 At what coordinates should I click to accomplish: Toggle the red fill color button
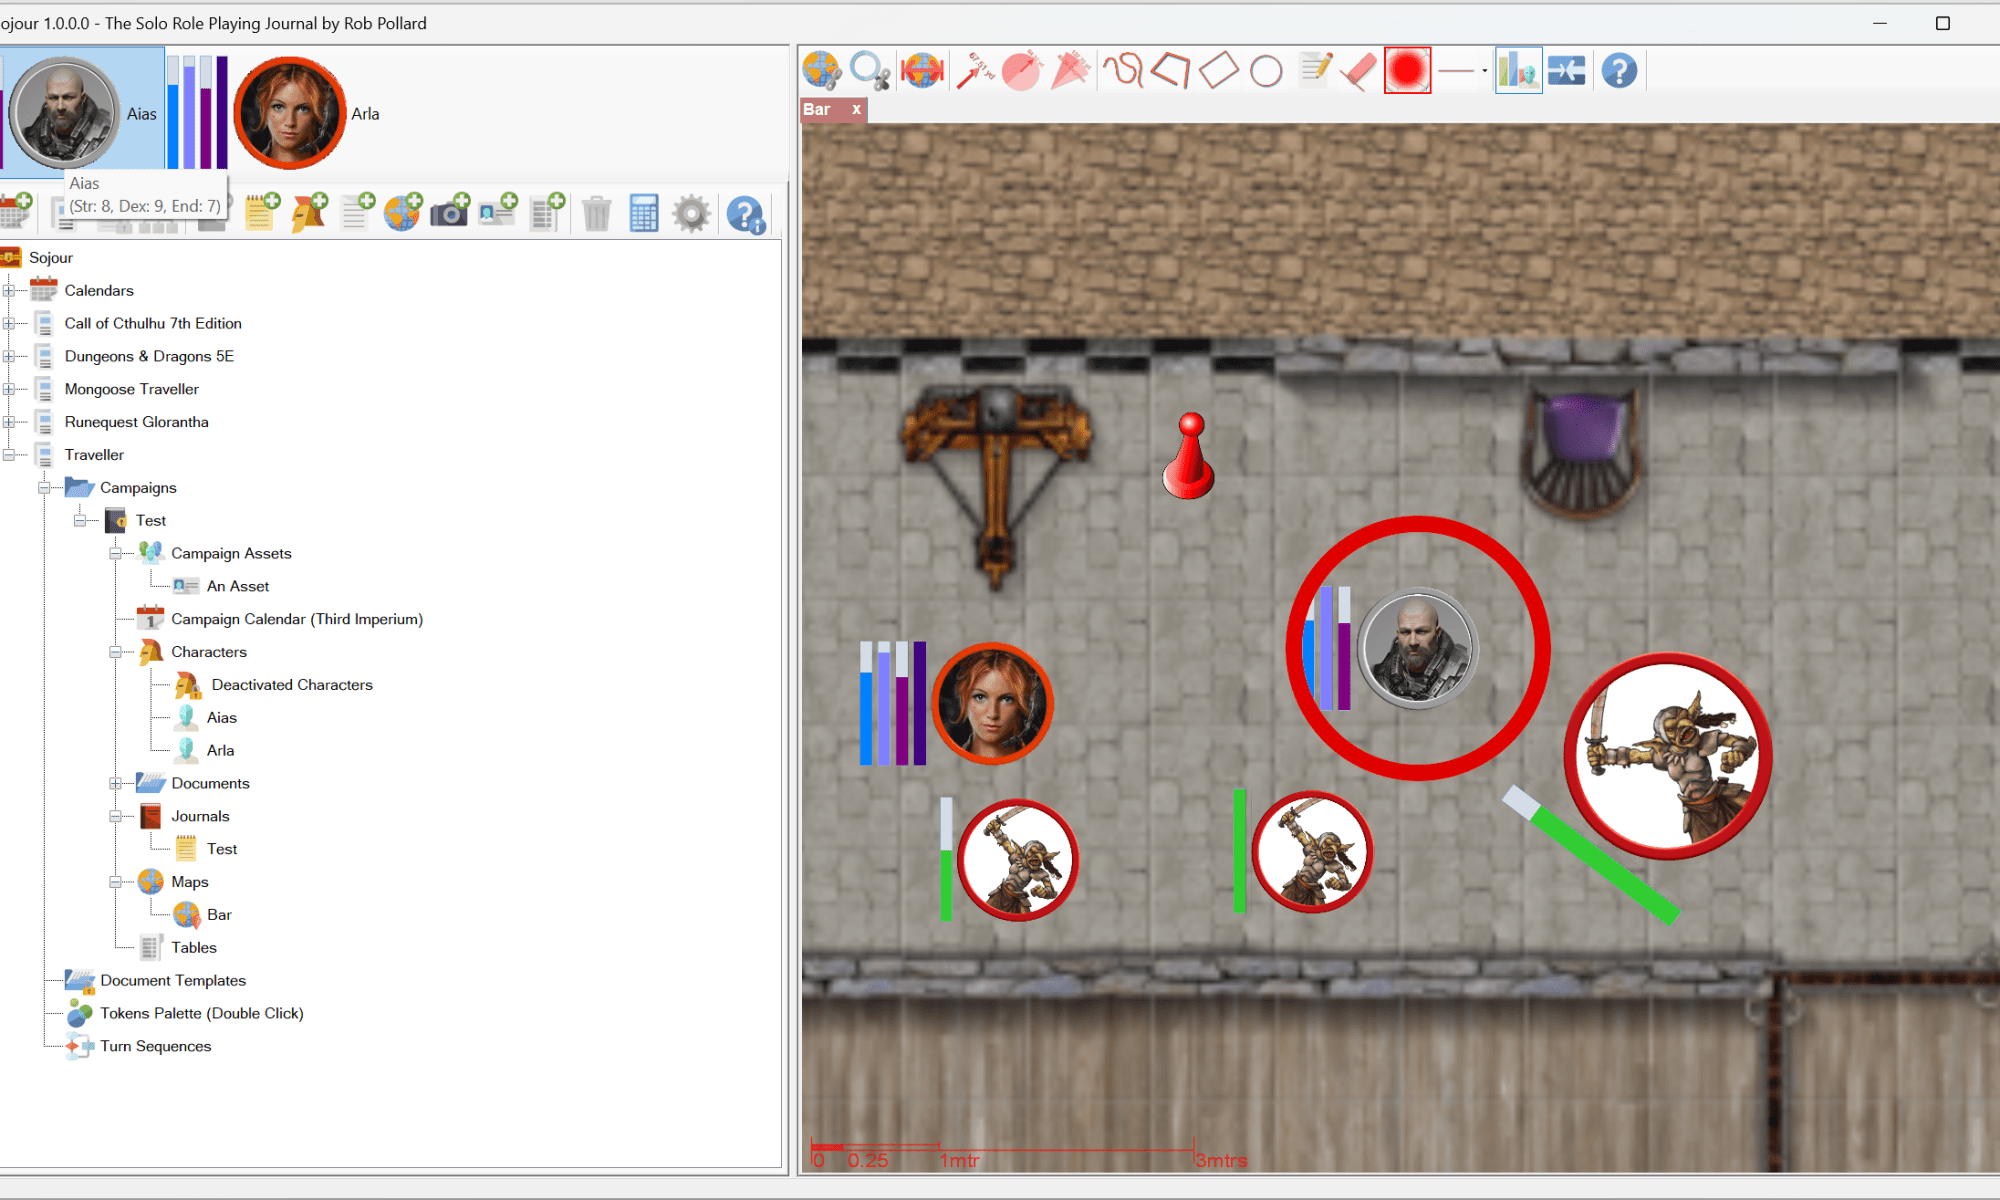[x=1407, y=71]
